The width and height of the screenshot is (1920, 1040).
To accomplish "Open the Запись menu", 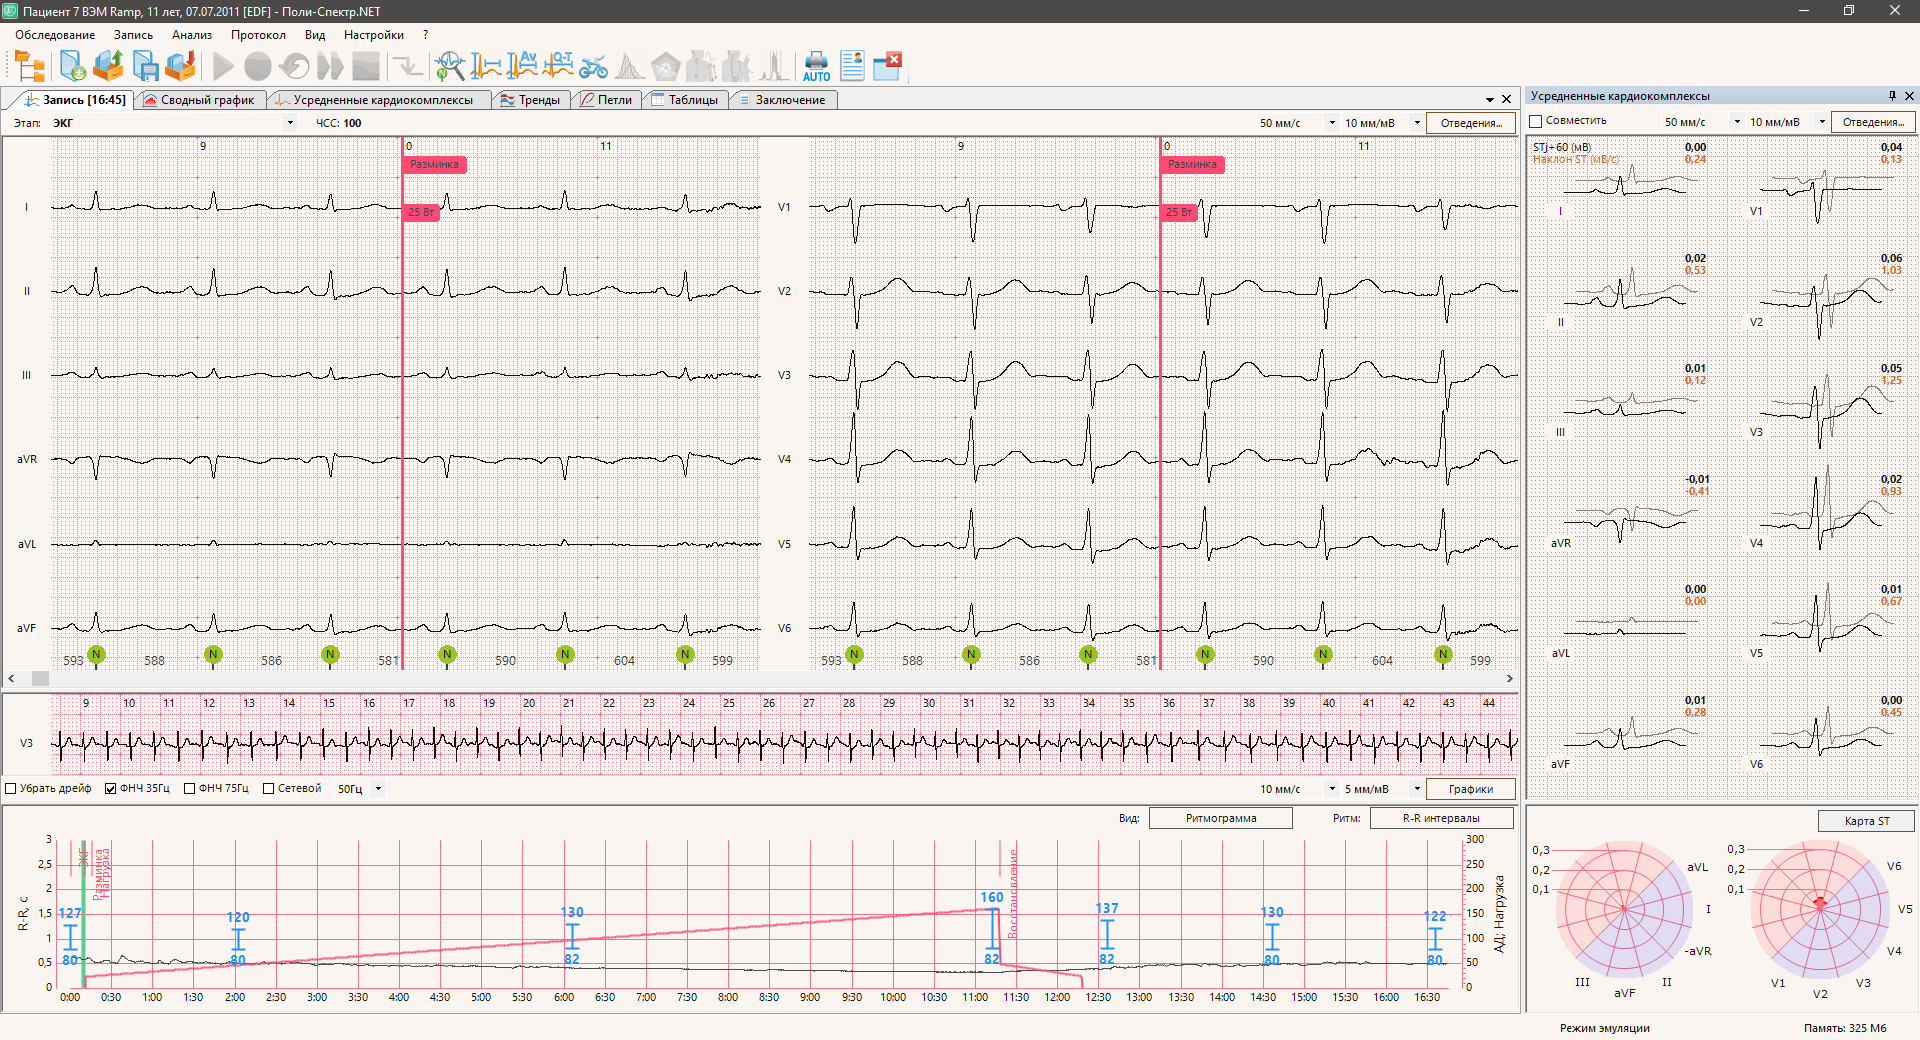I will (x=133, y=35).
